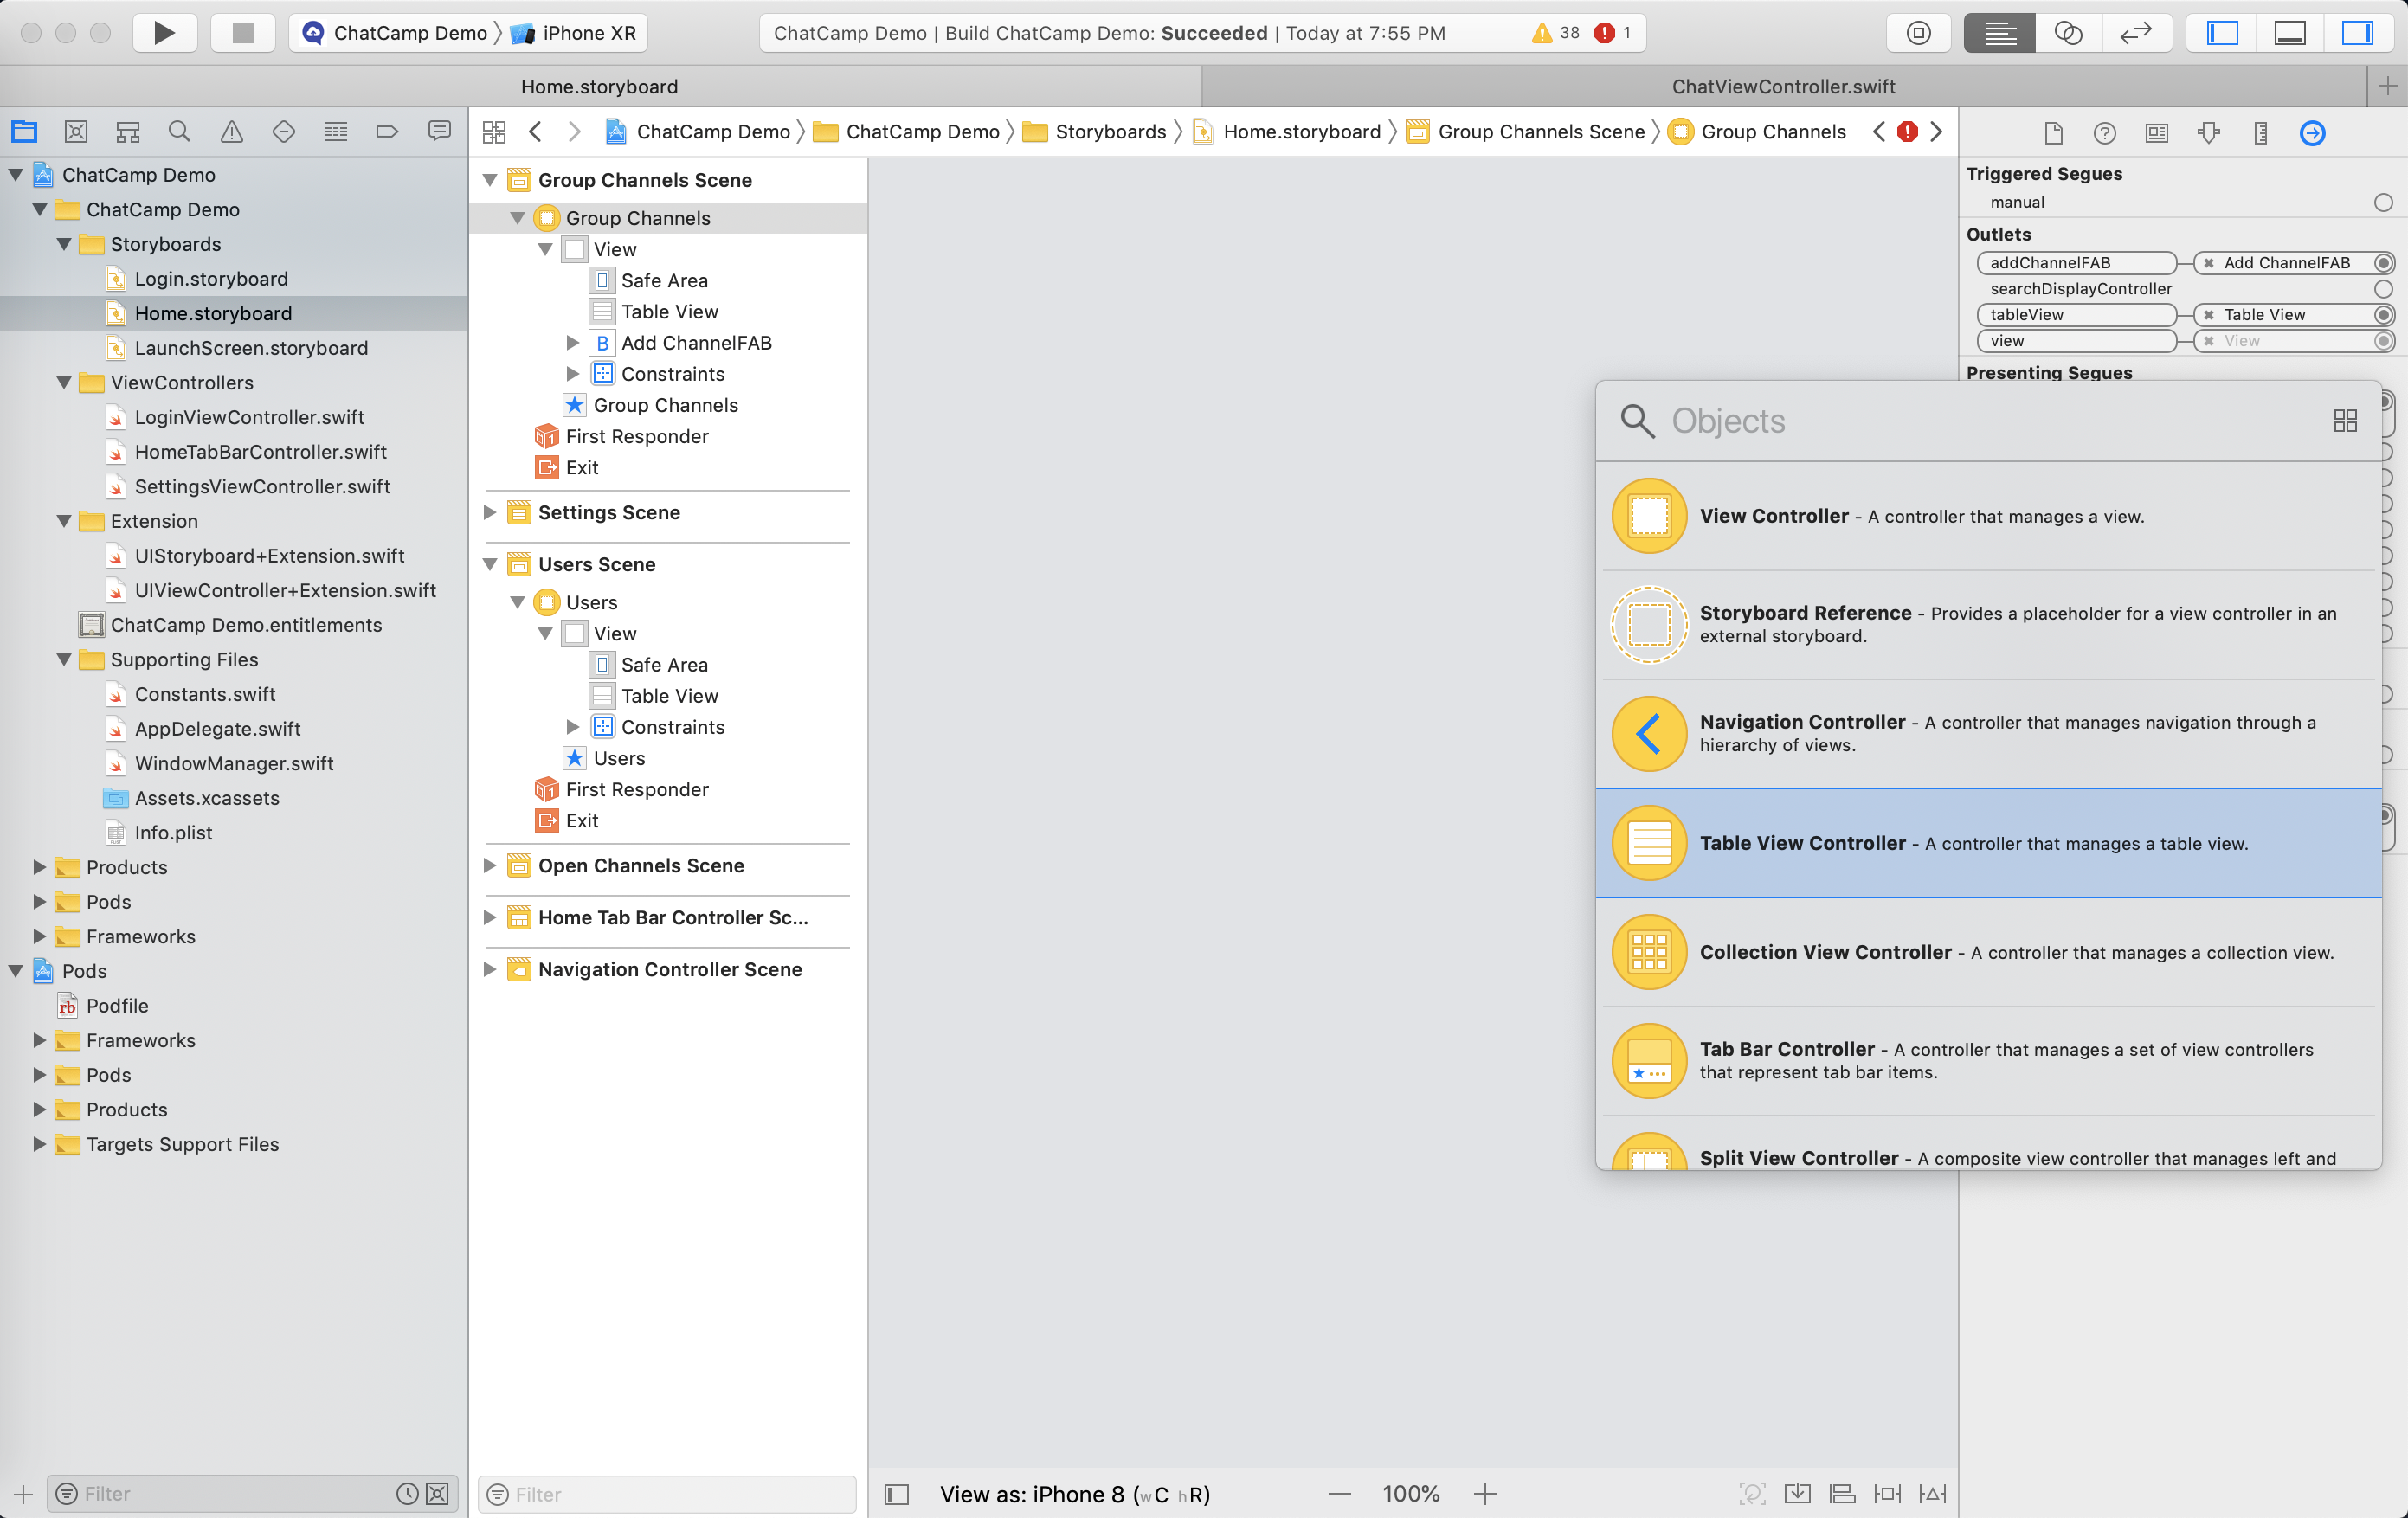Open the related items grid menu

click(494, 132)
